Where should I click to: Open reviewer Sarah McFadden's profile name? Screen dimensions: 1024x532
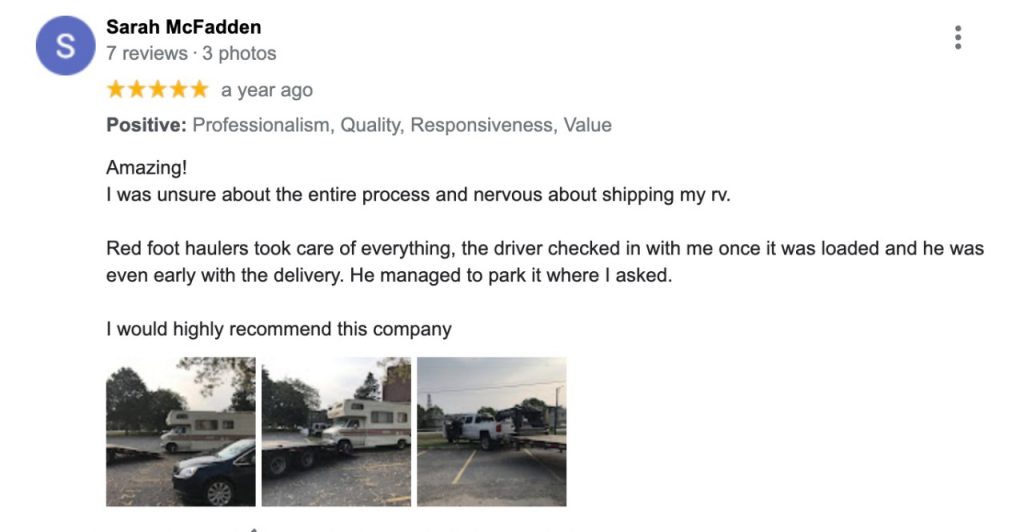pyautogui.click(x=183, y=27)
